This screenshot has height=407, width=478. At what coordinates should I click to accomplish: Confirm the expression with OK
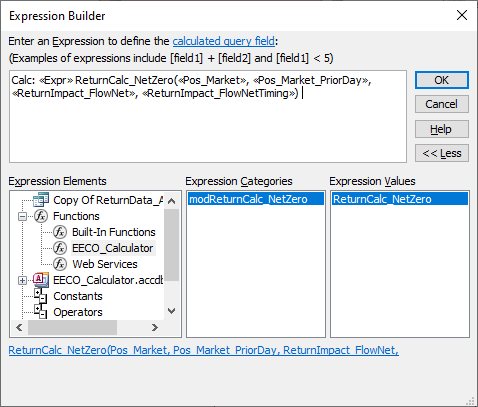click(442, 80)
